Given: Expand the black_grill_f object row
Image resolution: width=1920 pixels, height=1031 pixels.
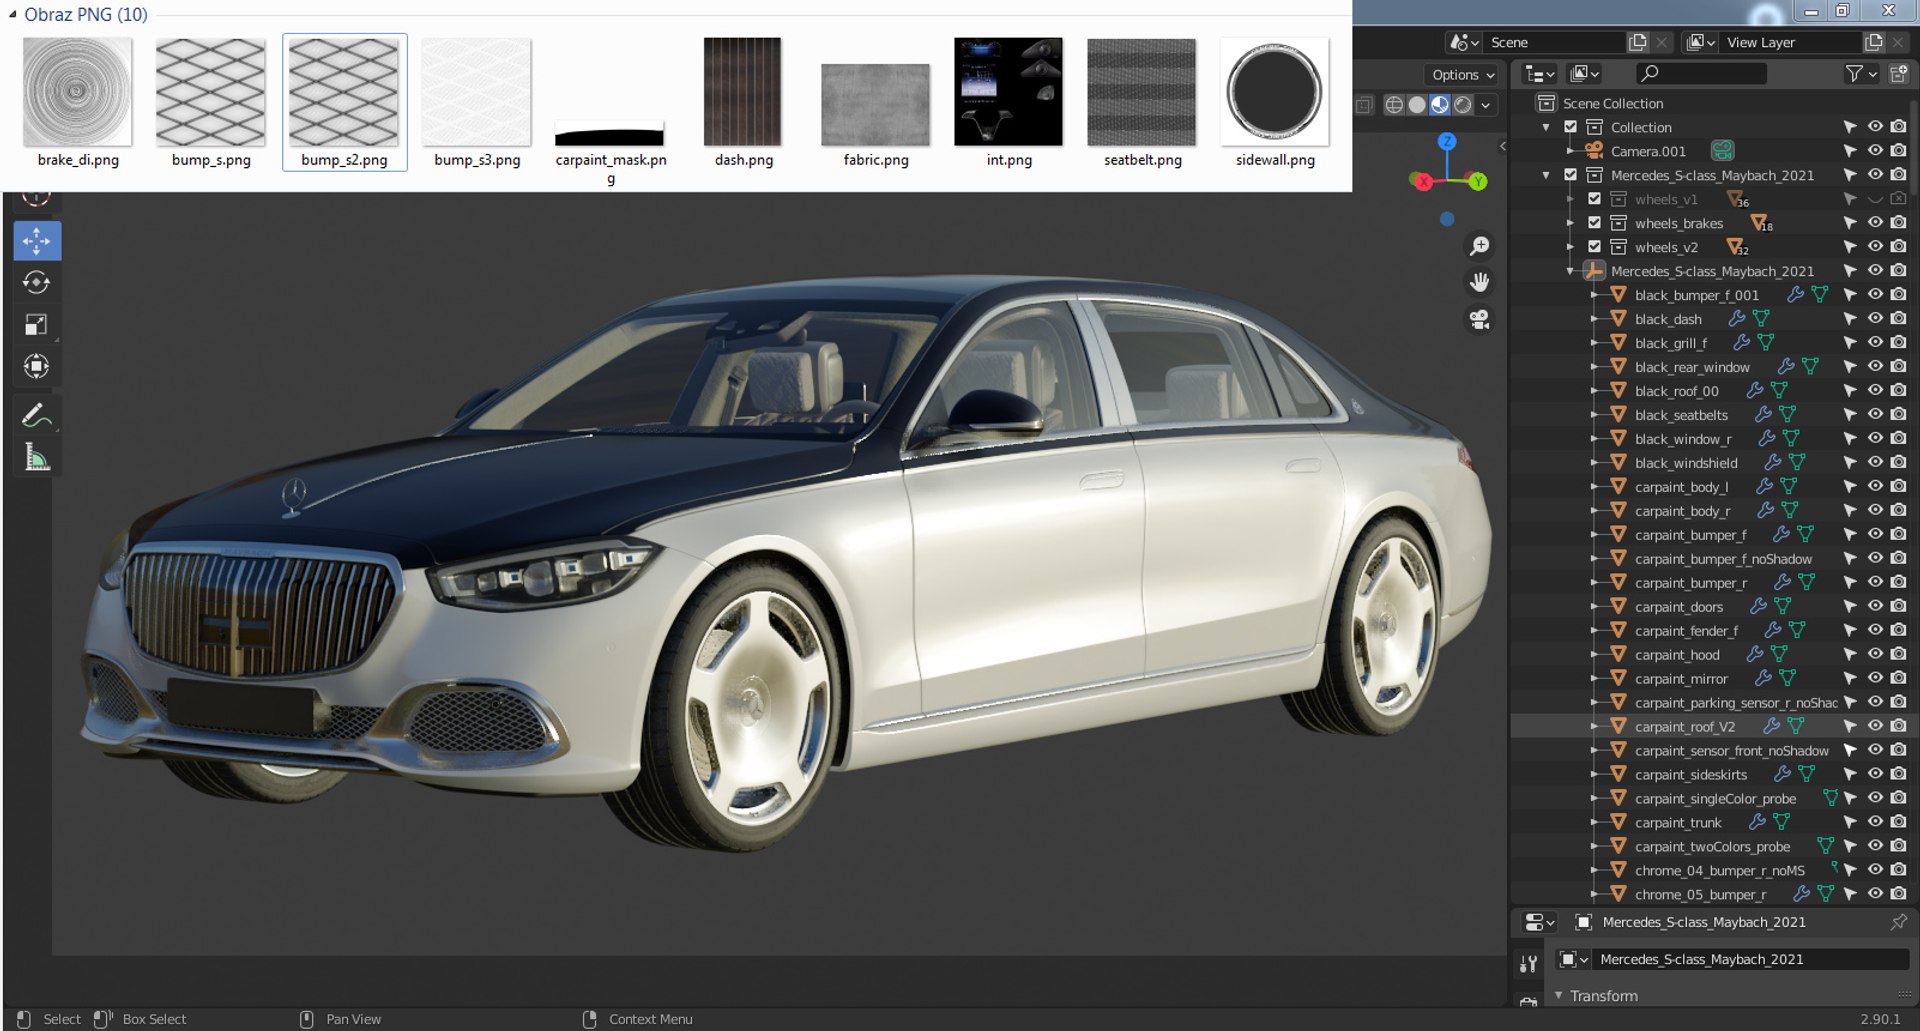Looking at the screenshot, I should coord(1594,343).
